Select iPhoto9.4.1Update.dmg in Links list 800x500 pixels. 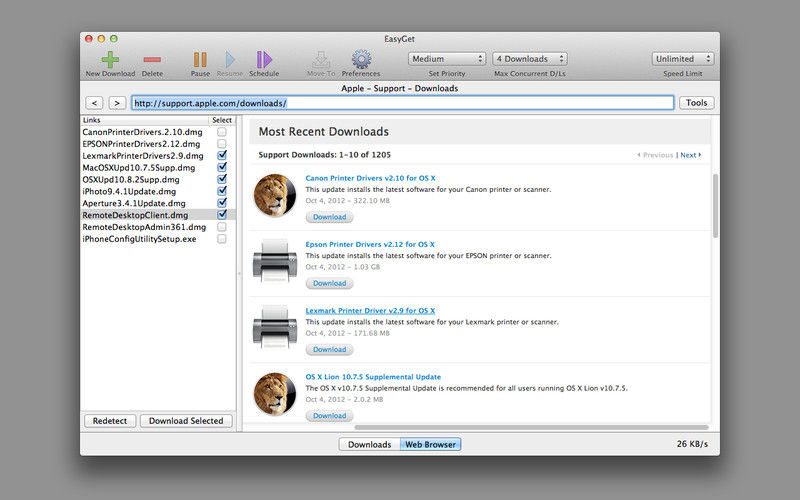[x=129, y=191]
